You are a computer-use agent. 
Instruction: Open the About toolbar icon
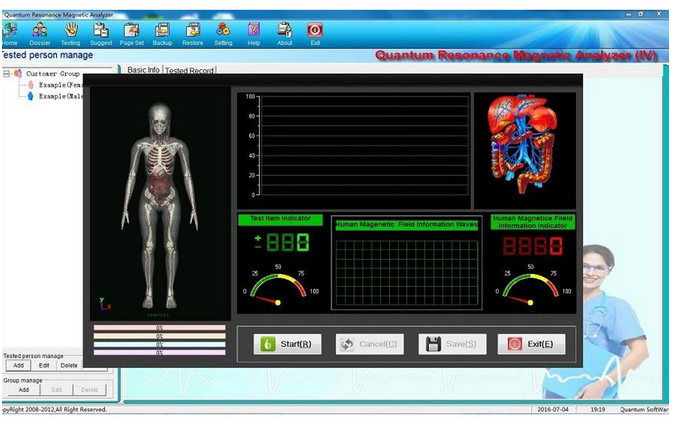pos(285,34)
